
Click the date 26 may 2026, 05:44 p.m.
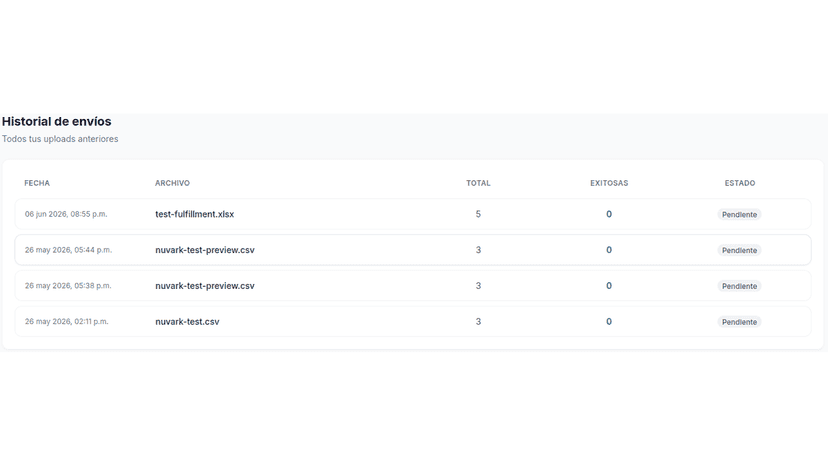tap(68, 250)
